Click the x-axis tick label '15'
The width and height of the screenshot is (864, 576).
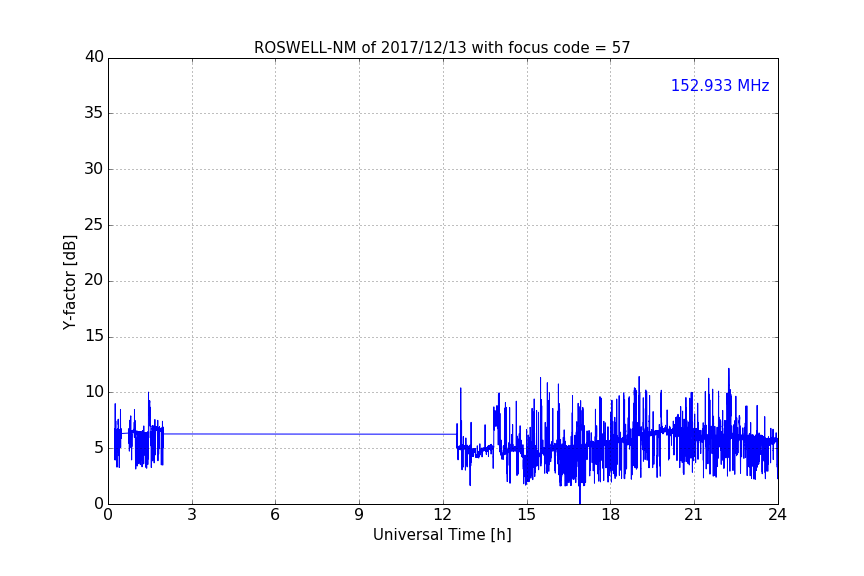pyautogui.click(x=527, y=515)
